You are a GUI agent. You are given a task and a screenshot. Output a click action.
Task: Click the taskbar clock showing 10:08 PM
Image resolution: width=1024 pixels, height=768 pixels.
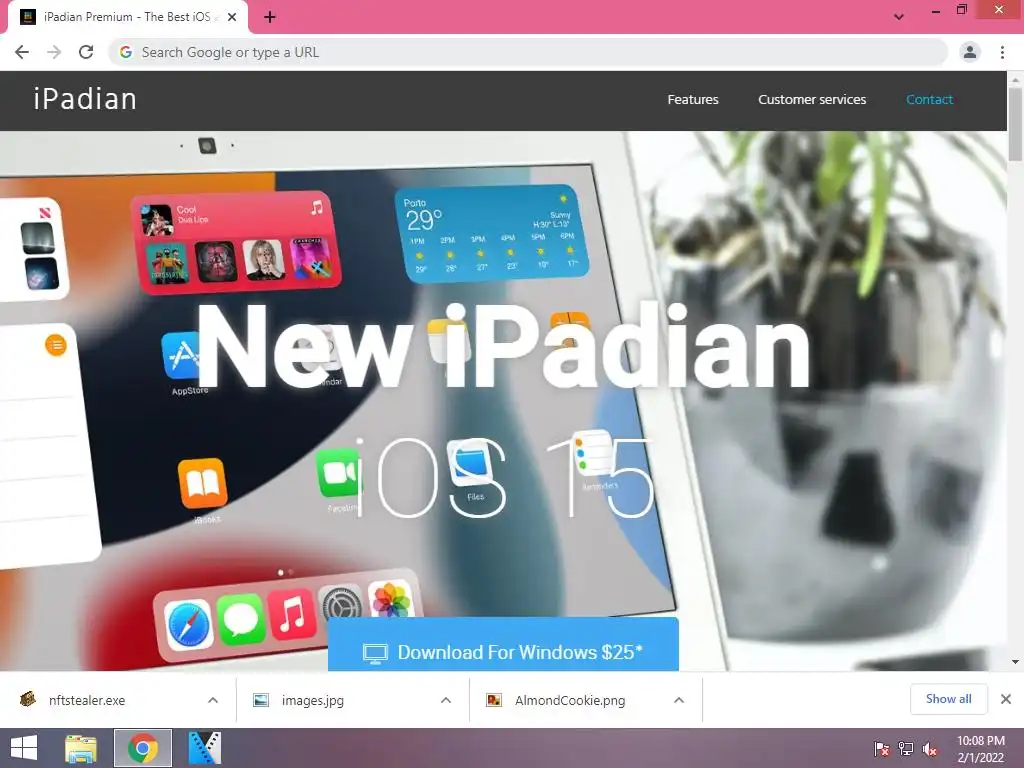[980, 749]
